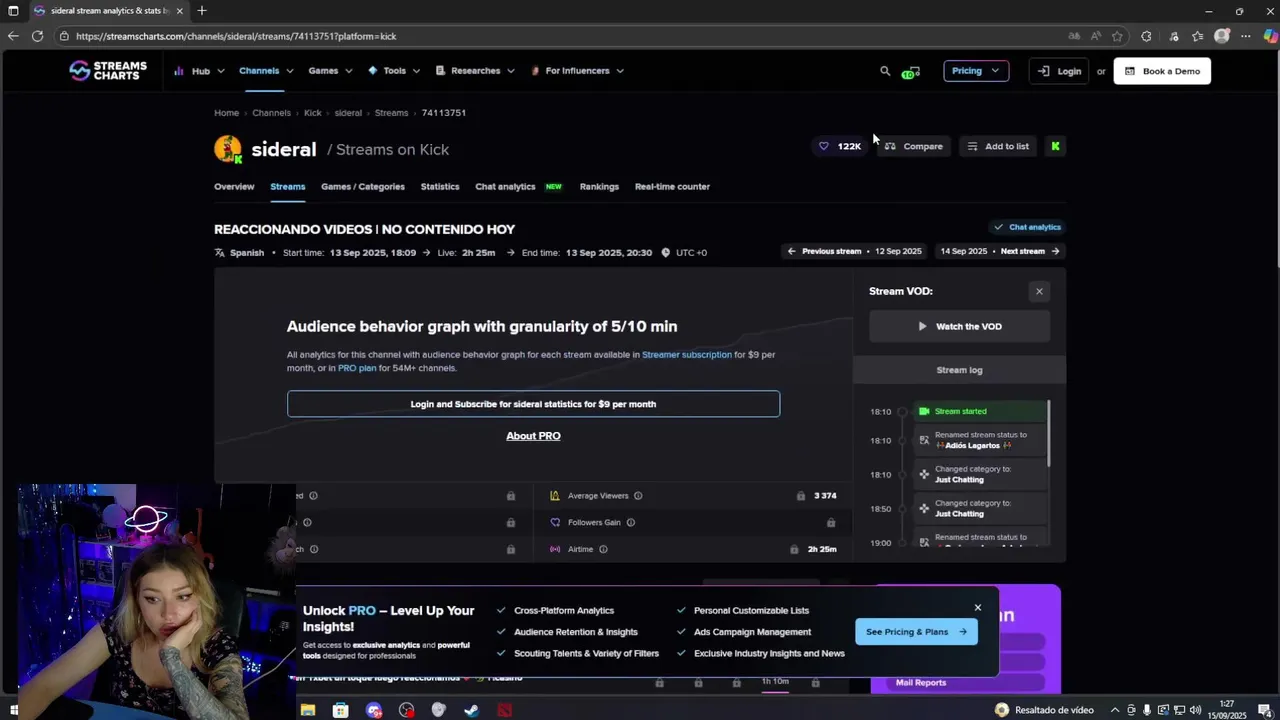Open browser settings three-dots menu
The image size is (1280, 720).
(x=1246, y=36)
